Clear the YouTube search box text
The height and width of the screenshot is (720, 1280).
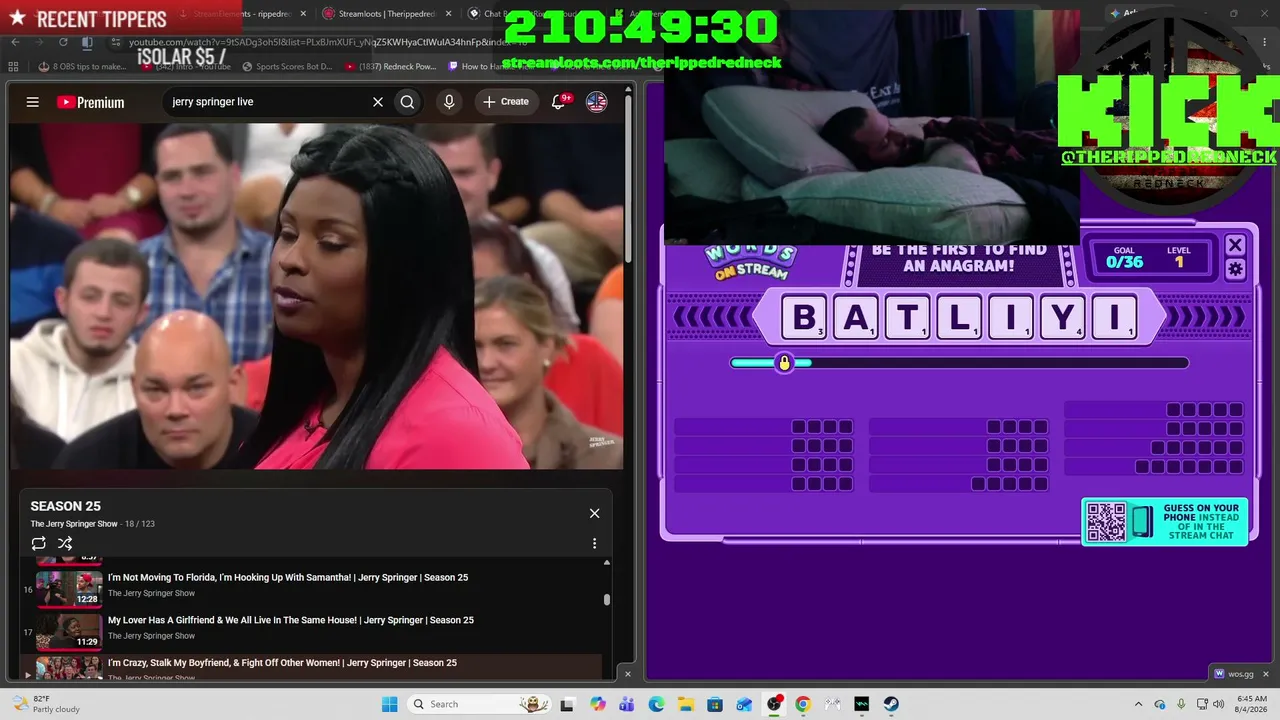[378, 102]
